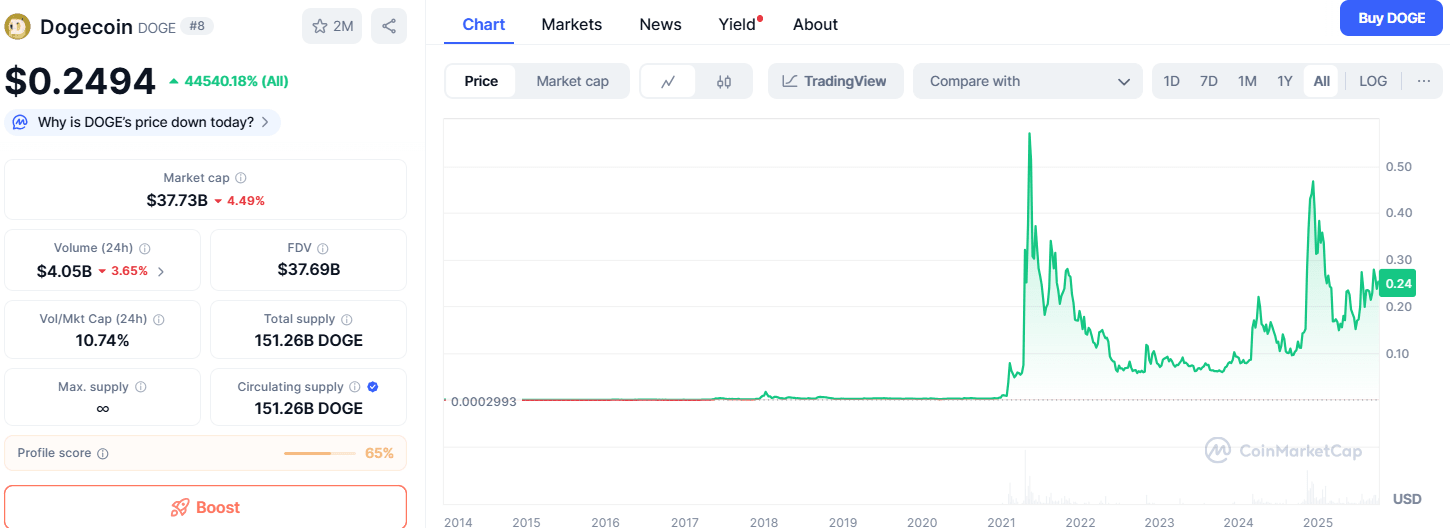Toggle chart to Market cap view
Screen dimensions: 1450x528
tap(572, 81)
